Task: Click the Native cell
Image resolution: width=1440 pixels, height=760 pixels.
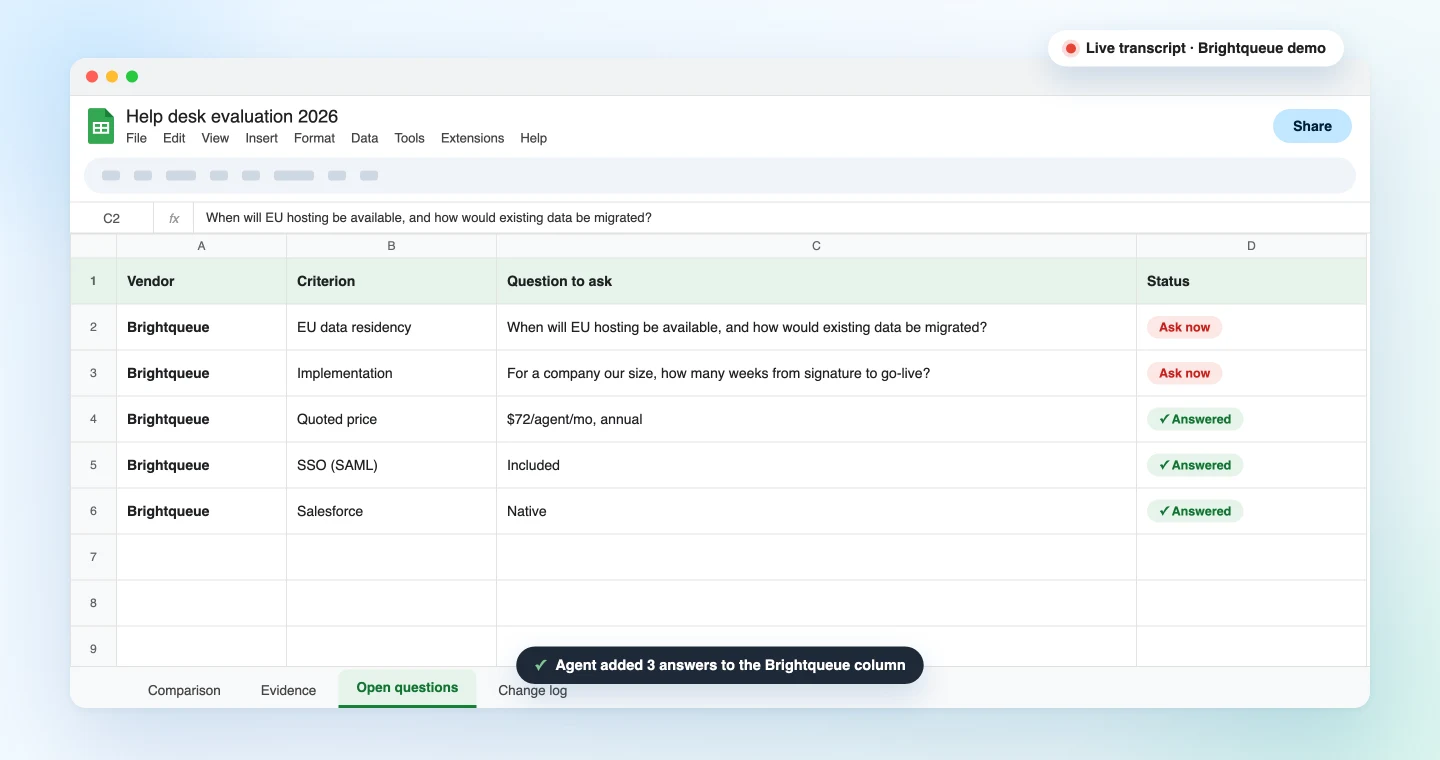Action: tap(816, 511)
